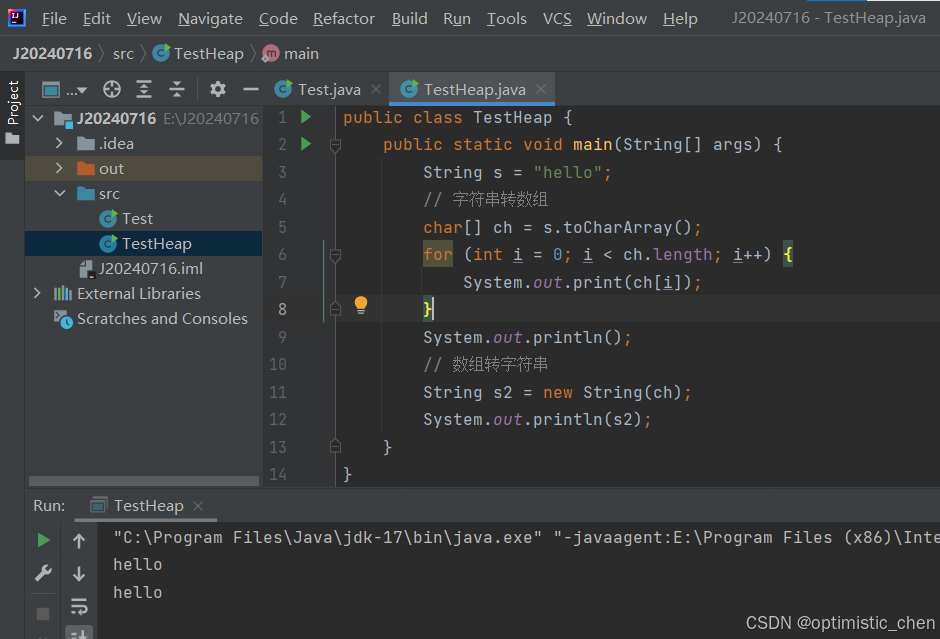
Task: Expand the .idea folder
Action: (59, 143)
